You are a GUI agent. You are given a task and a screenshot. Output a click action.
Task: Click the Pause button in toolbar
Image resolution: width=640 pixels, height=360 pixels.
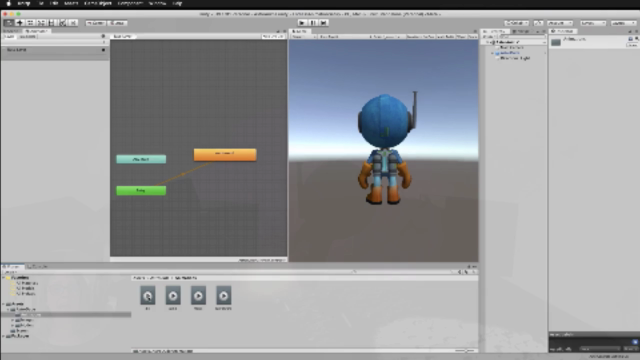[313, 23]
